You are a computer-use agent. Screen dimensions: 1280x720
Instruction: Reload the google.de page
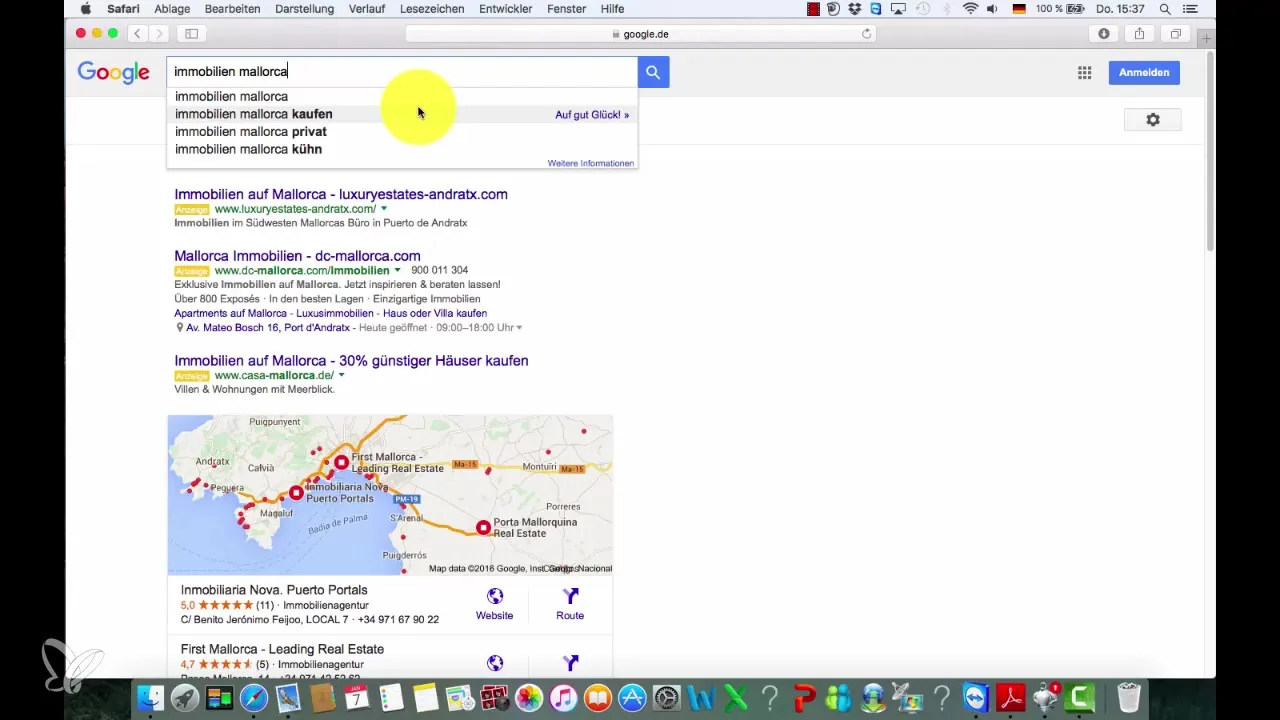click(x=867, y=33)
